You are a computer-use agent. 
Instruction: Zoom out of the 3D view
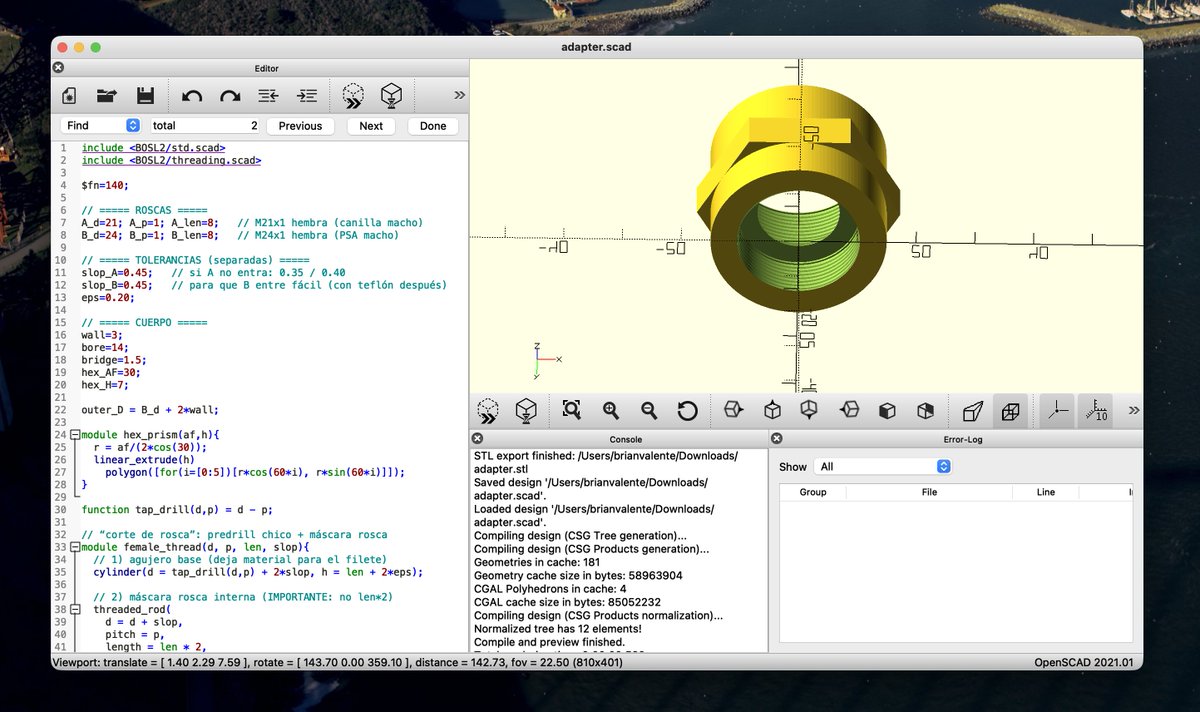649,410
